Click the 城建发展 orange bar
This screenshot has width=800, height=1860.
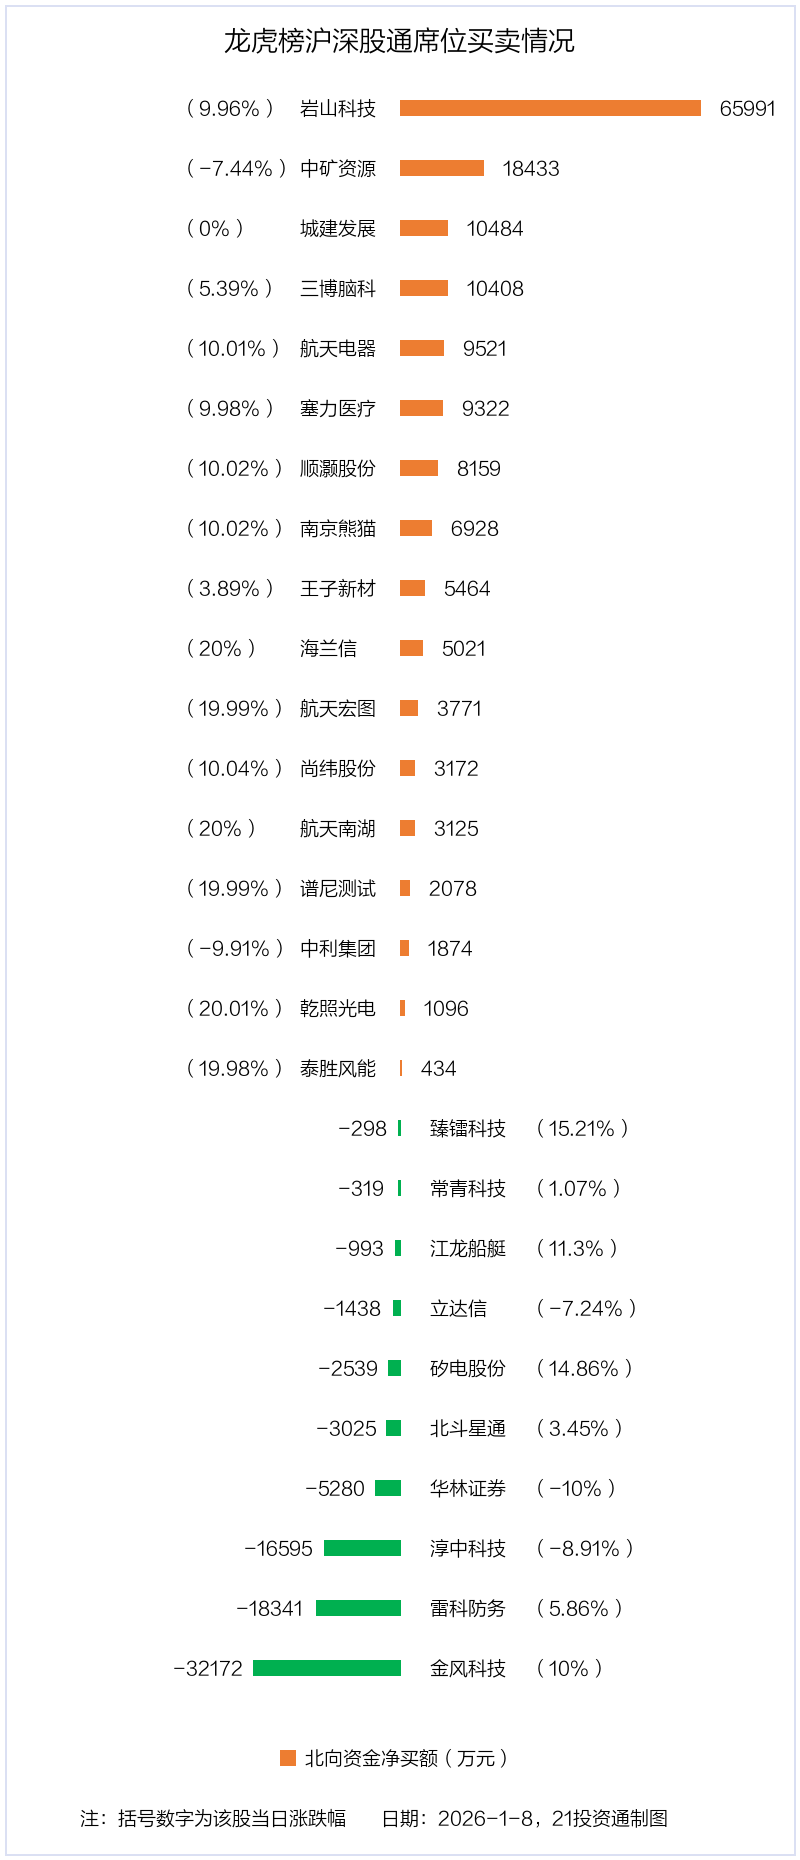pyautogui.click(x=424, y=228)
